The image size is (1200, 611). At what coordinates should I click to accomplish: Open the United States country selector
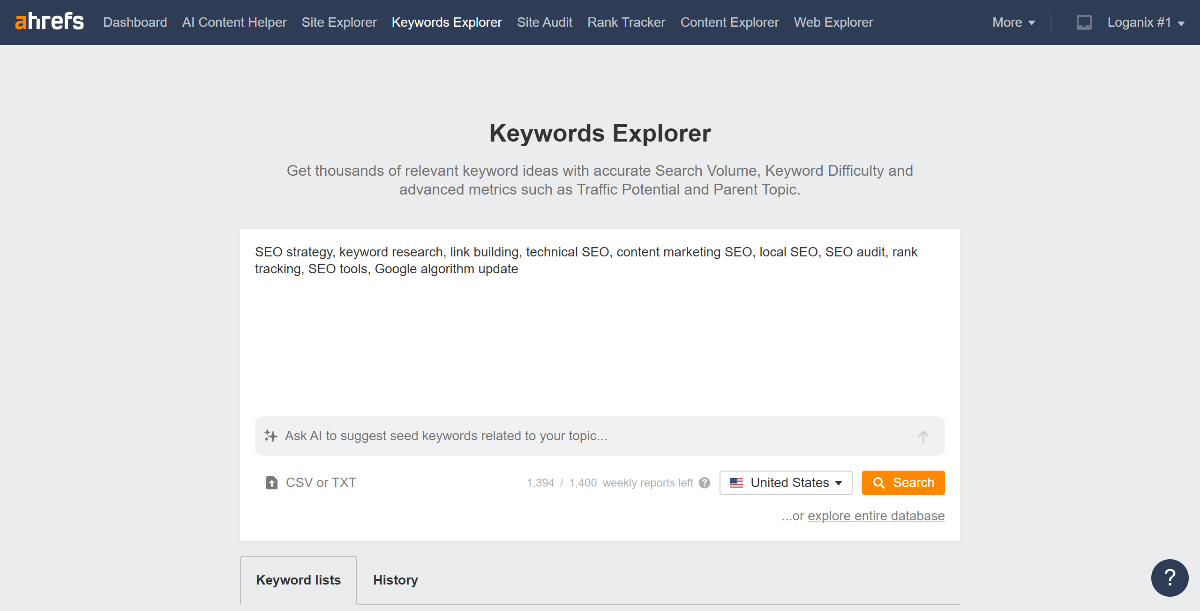pos(786,483)
